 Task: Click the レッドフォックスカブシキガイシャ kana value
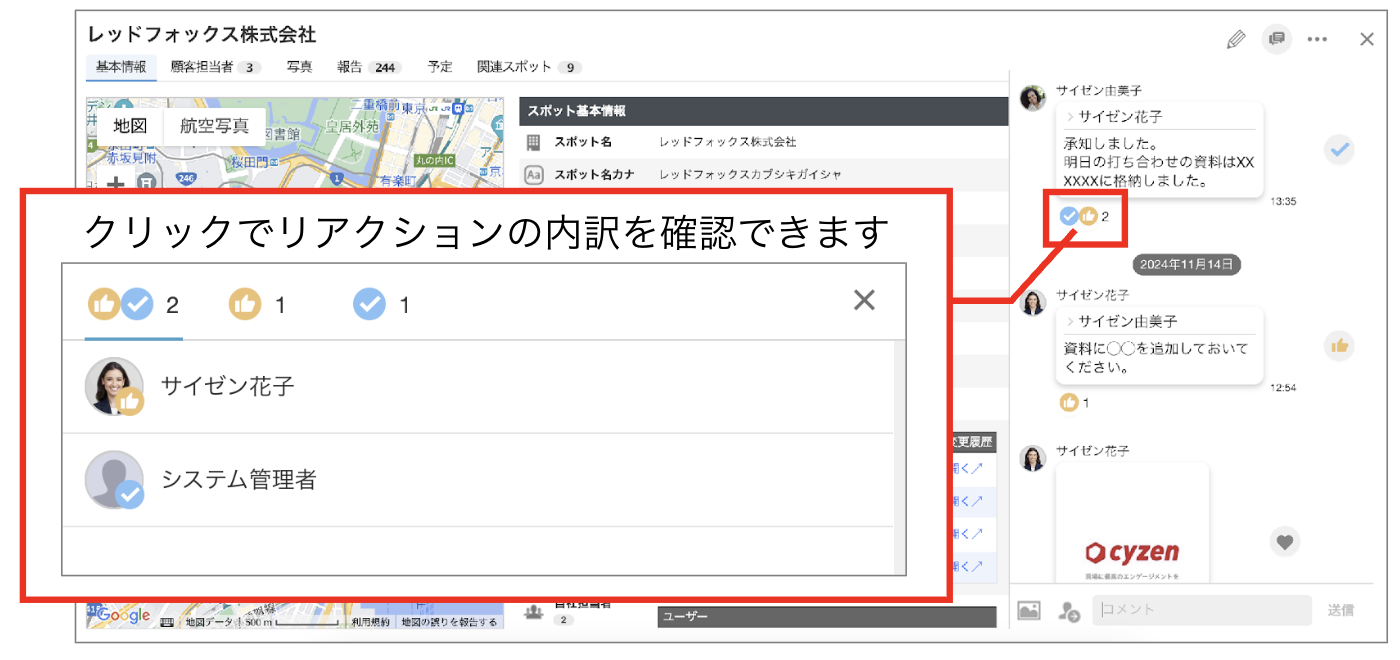click(x=750, y=174)
